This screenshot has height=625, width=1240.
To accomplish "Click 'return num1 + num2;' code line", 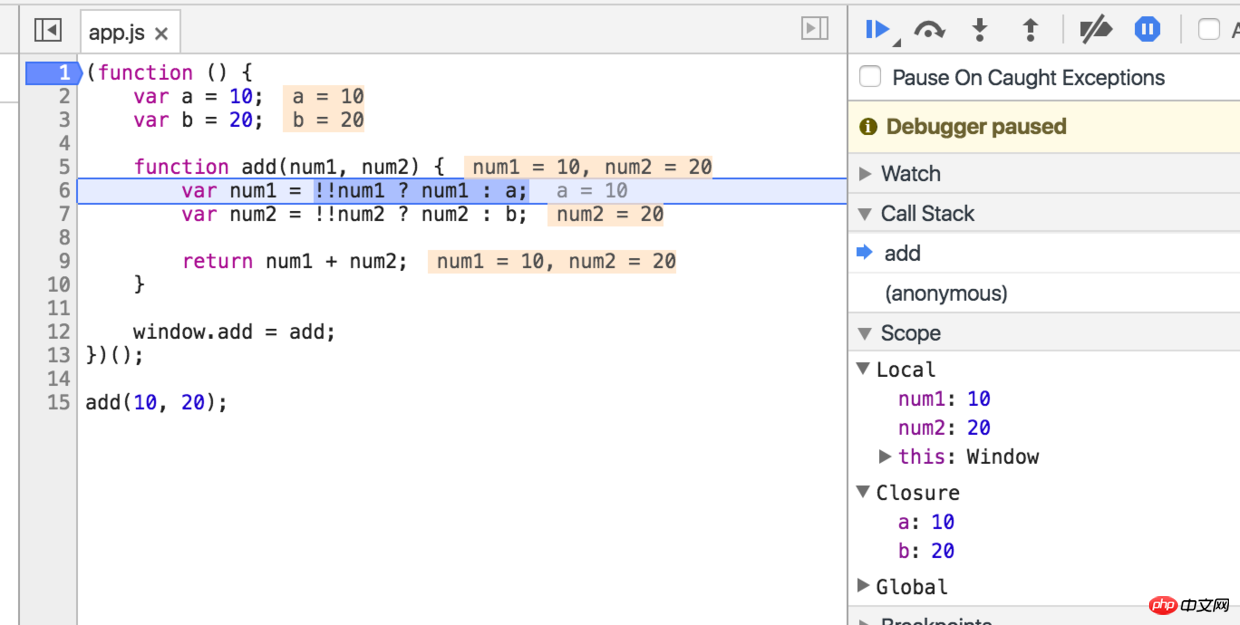I will (295, 261).
